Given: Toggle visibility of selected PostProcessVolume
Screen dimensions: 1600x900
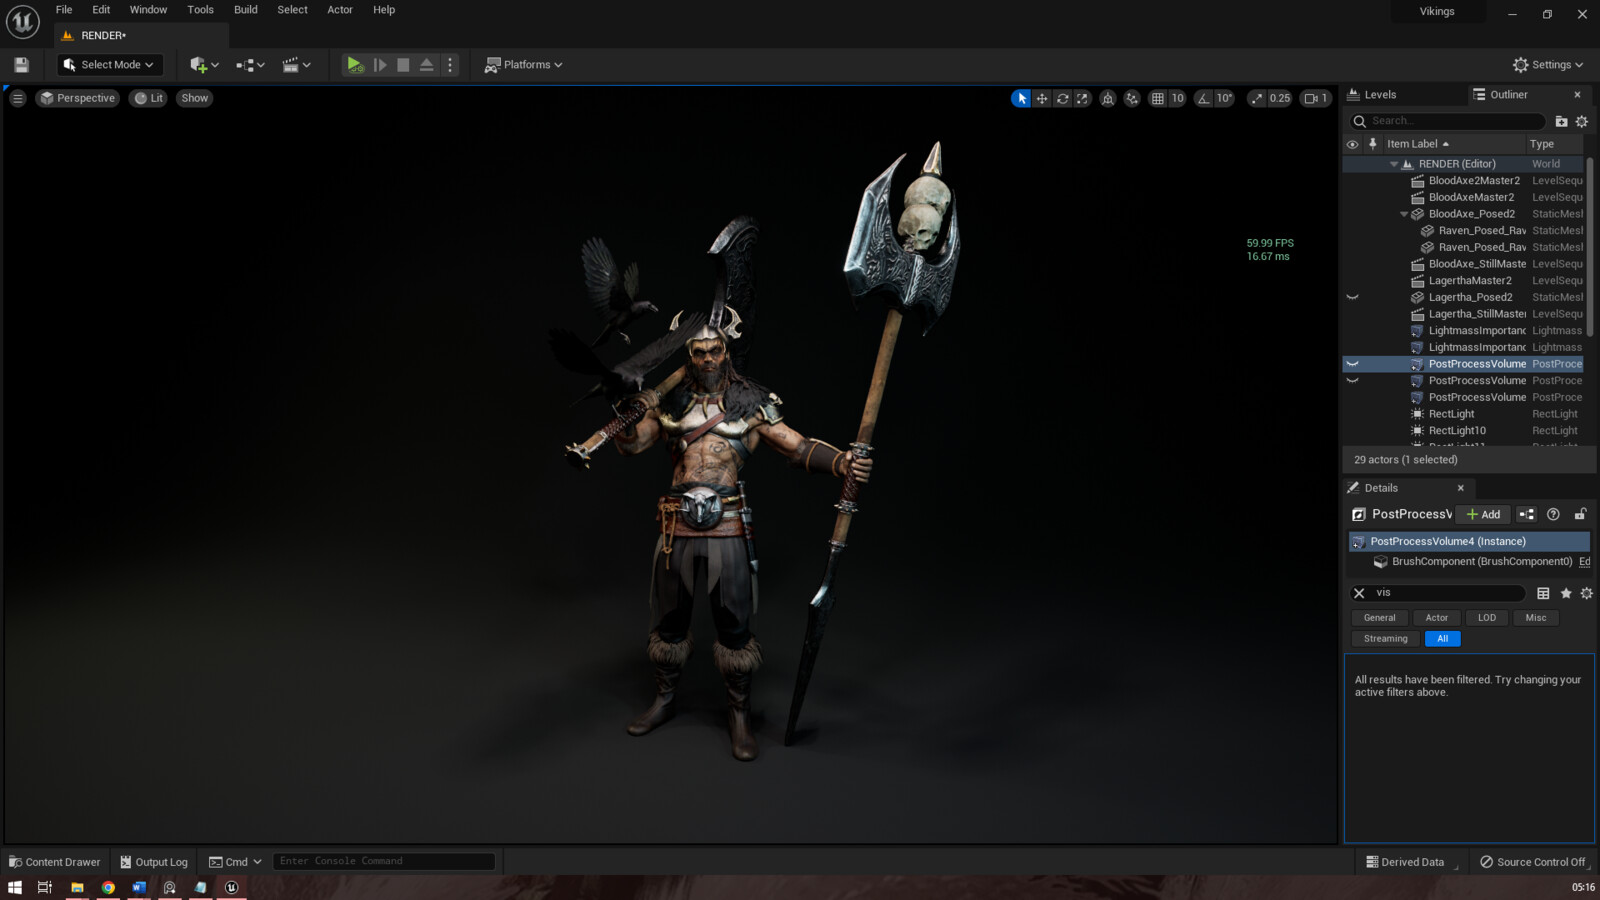Looking at the screenshot, I should [x=1352, y=364].
